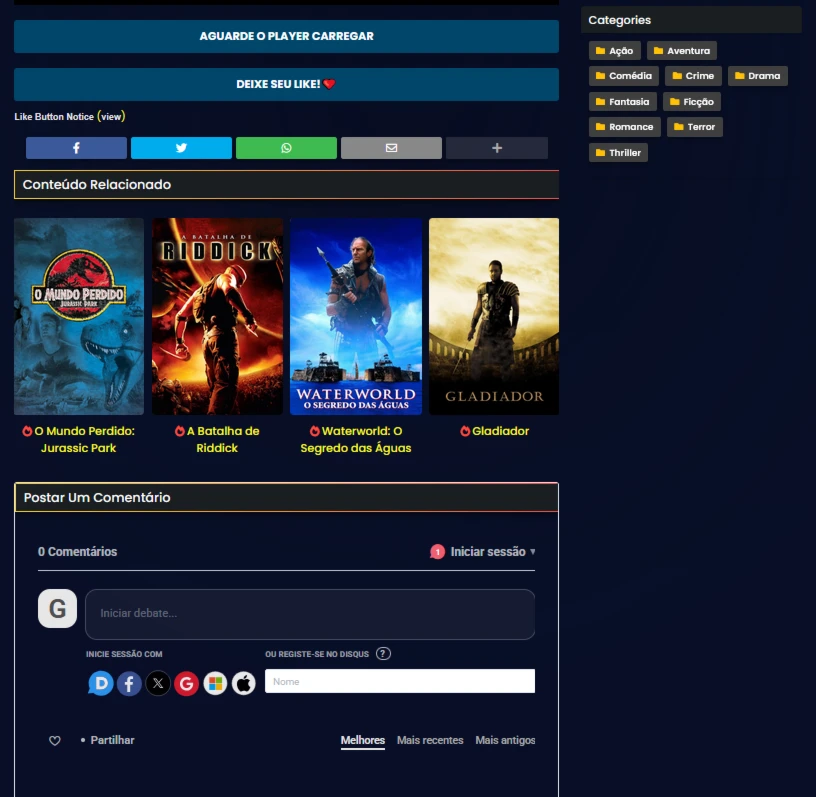
Task: Click the G avatar in comment box
Action: point(57,608)
